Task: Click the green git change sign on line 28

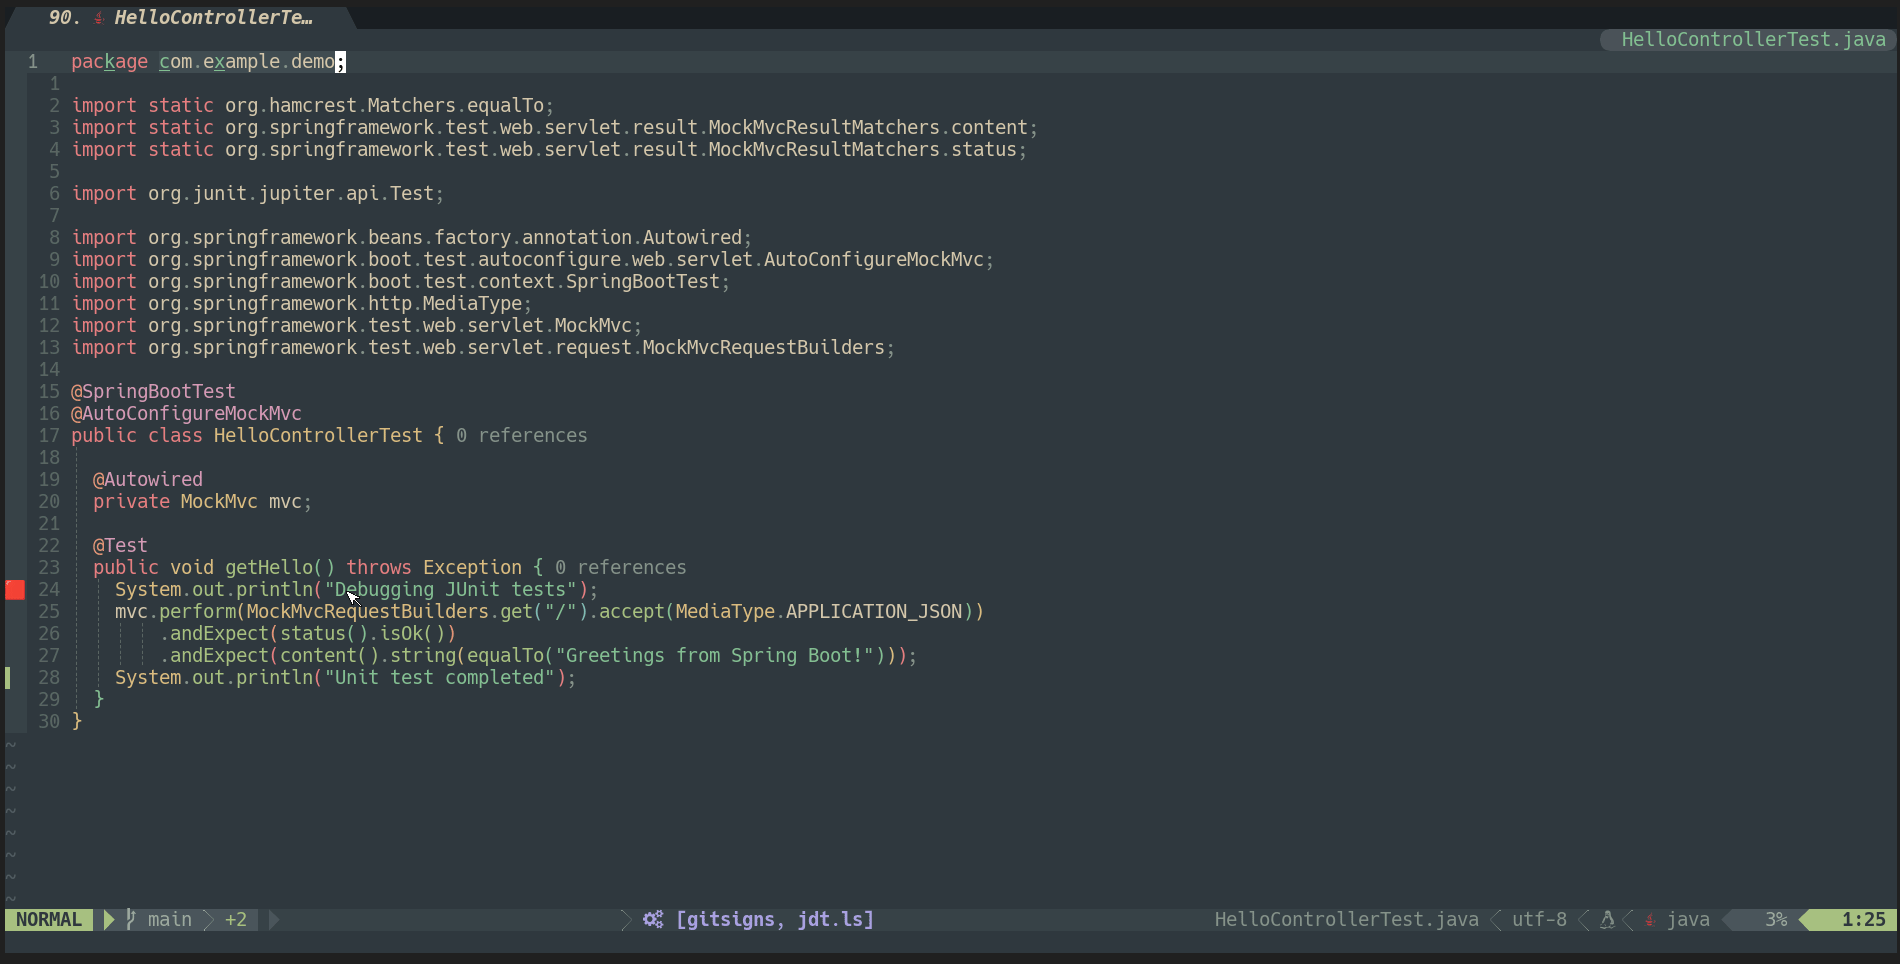Action: (x=8, y=677)
